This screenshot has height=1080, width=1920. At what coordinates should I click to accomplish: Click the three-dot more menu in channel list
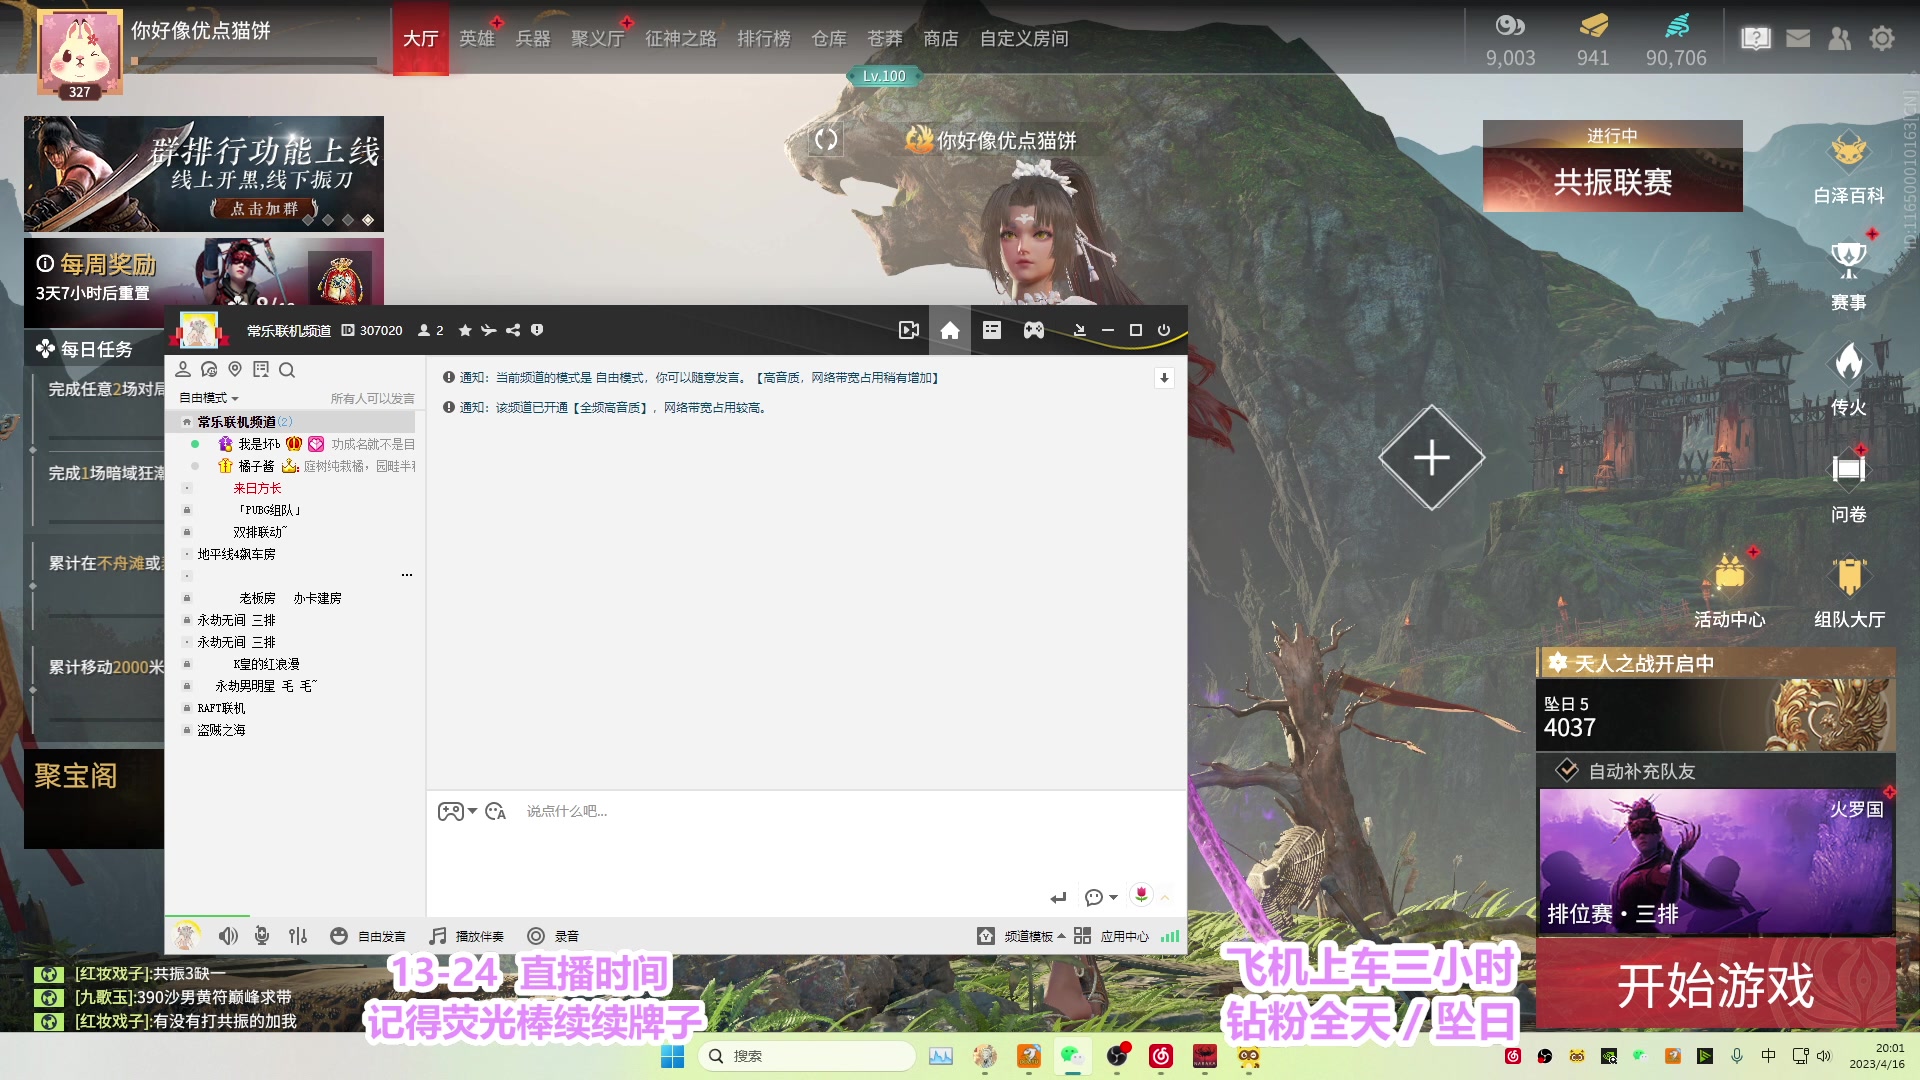407,575
